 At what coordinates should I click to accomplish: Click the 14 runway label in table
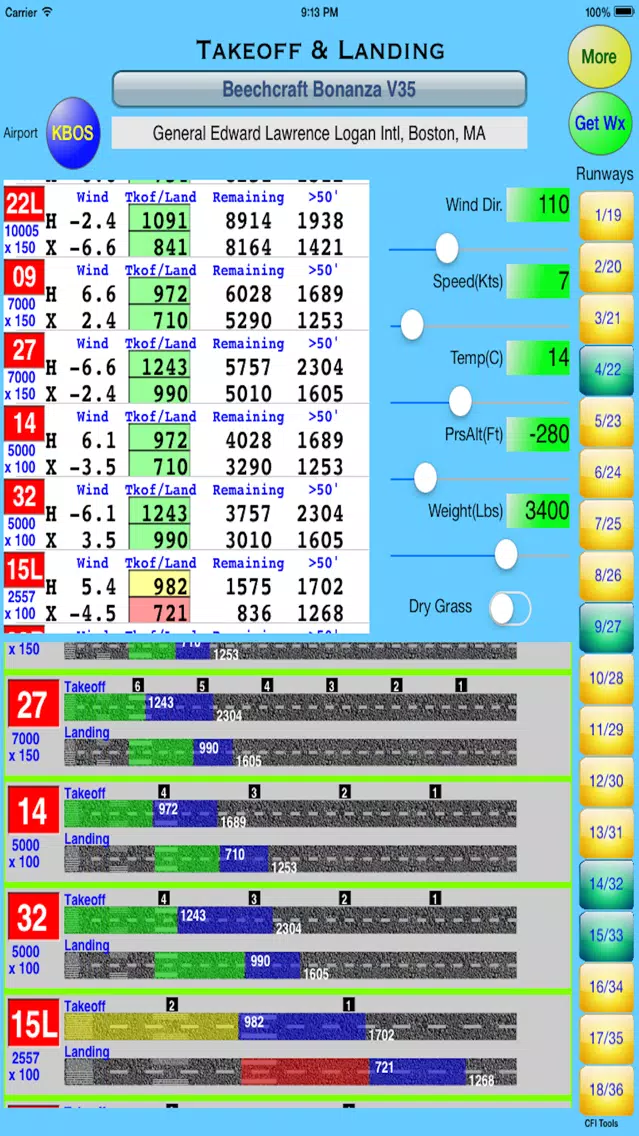[25, 425]
